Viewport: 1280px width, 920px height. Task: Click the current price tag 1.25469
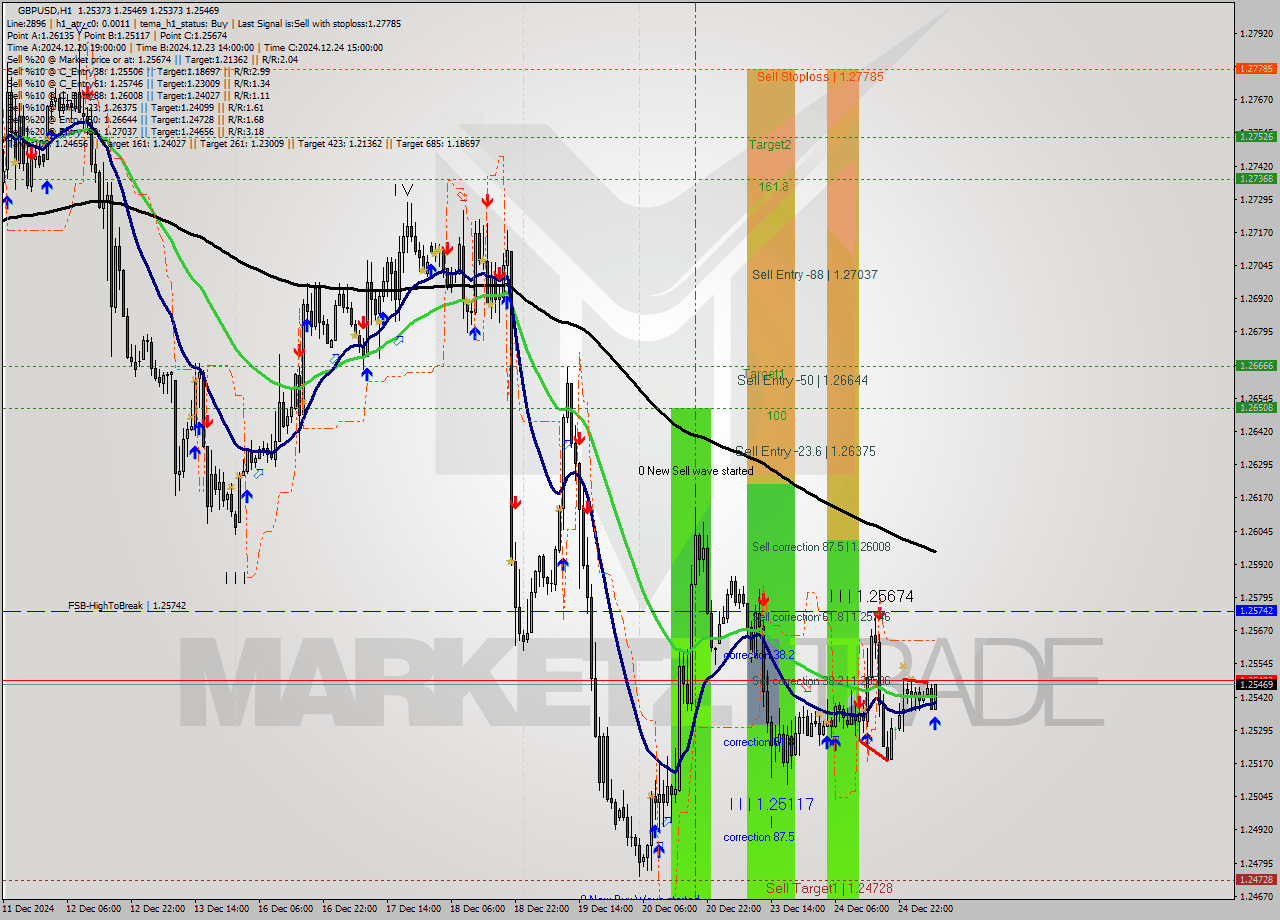pos(1256,684)
